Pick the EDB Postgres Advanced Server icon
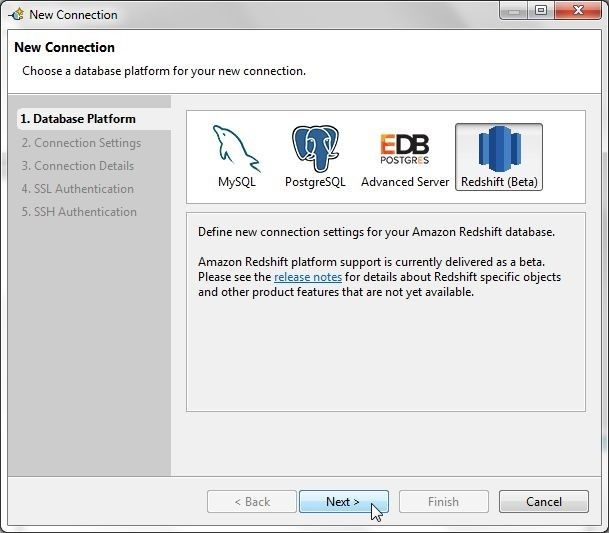609x533 pixels. (x=405, y=149)
